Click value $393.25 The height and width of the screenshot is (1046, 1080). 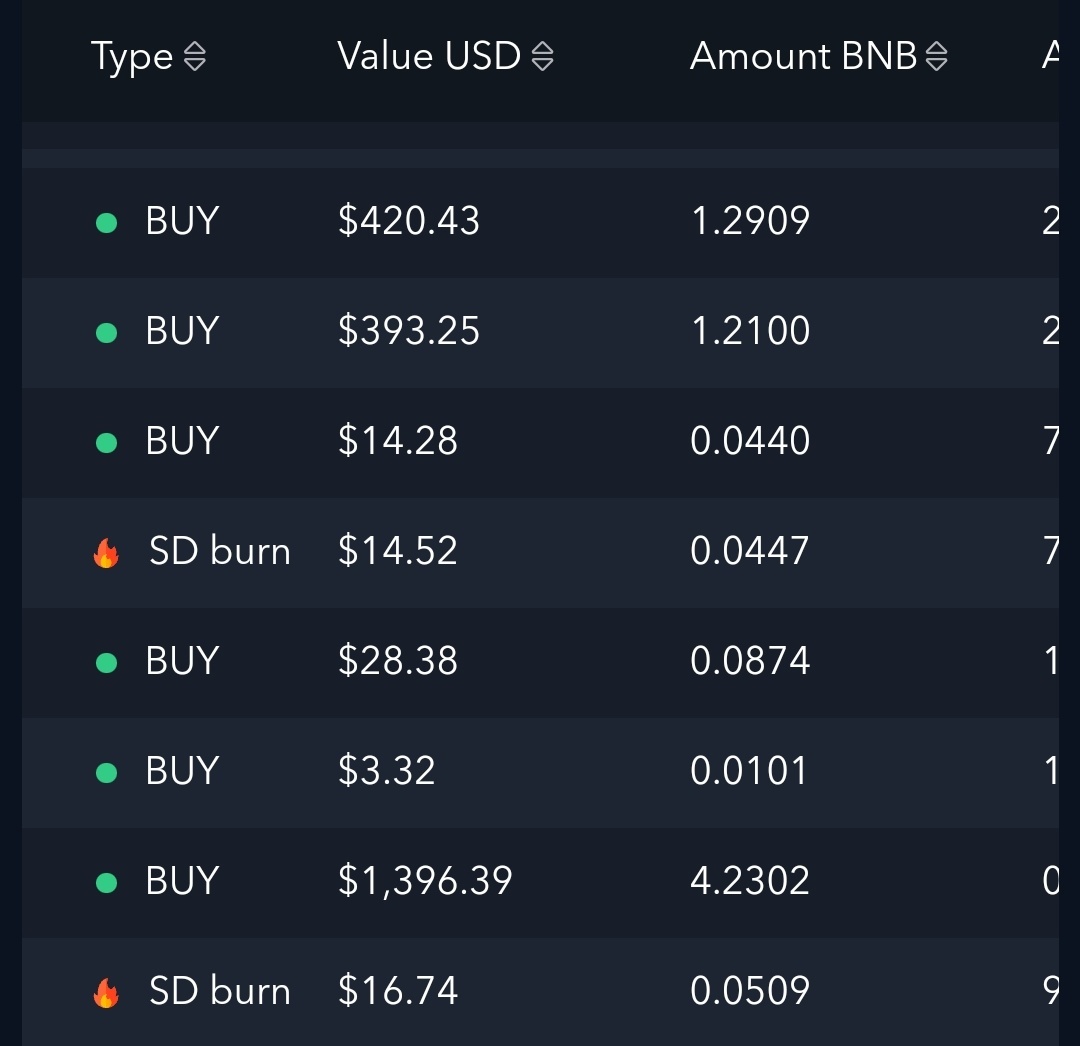point(408,331)
